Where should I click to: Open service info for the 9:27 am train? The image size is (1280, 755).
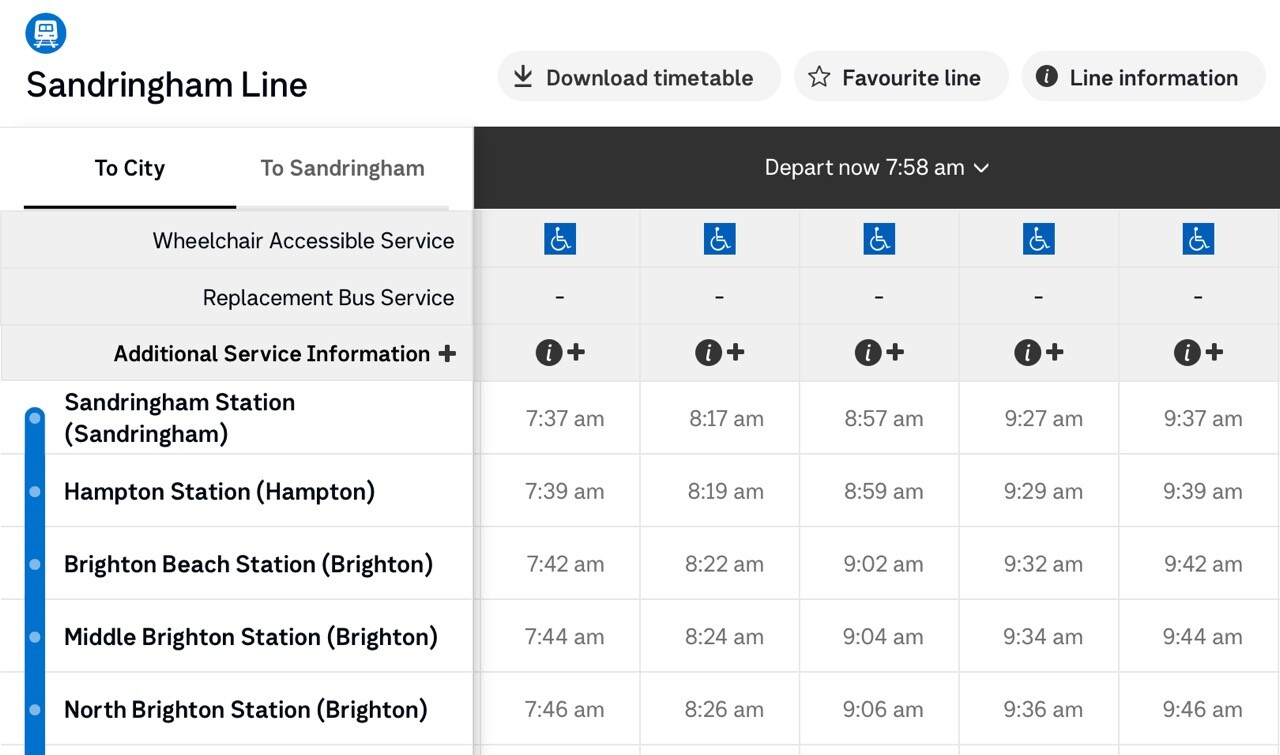pyautogui.click(x=1039, y=352)
